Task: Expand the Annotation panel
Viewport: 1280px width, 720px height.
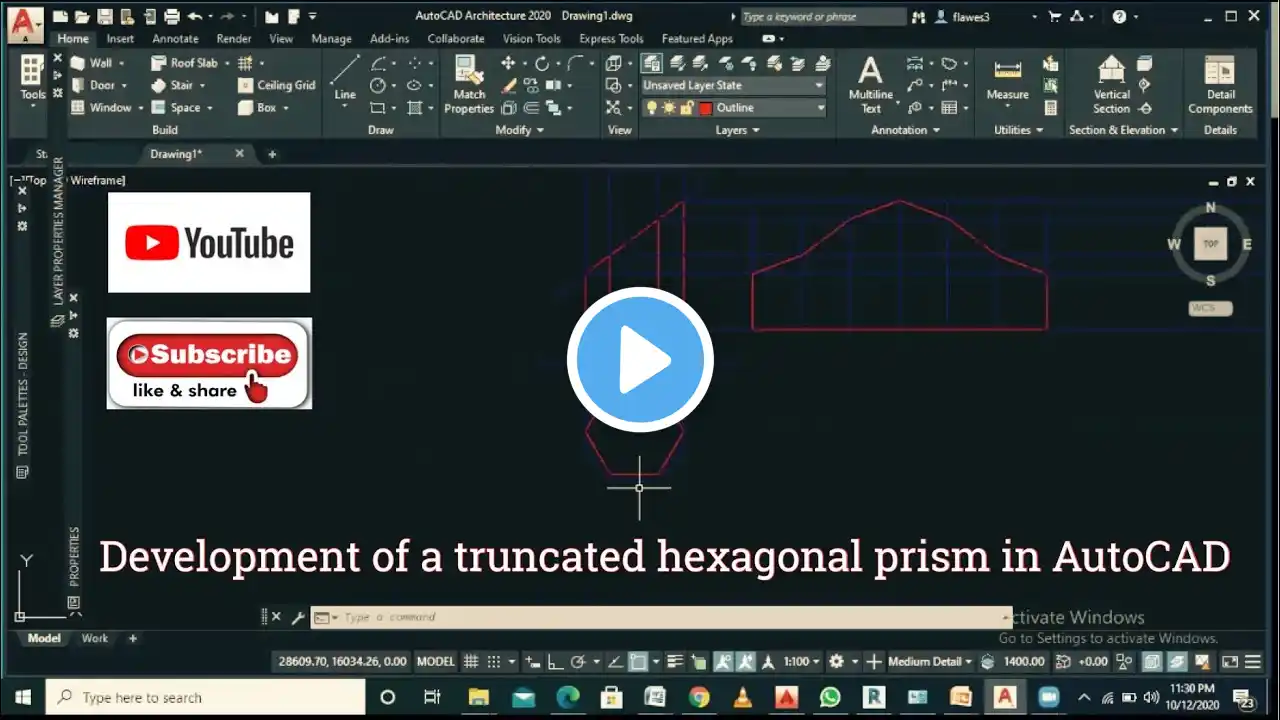Action: (905, 130)
